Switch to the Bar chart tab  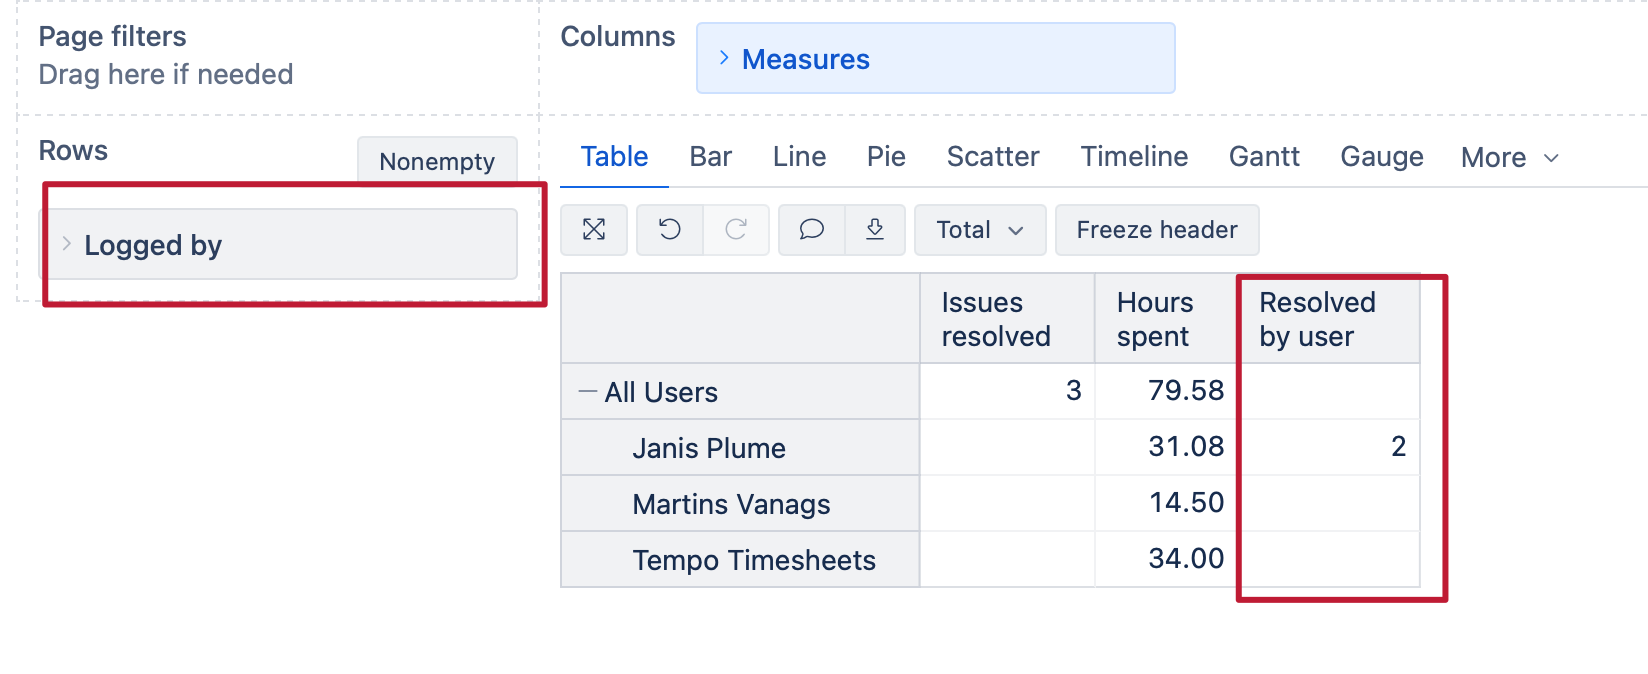(x=710, y=157)
